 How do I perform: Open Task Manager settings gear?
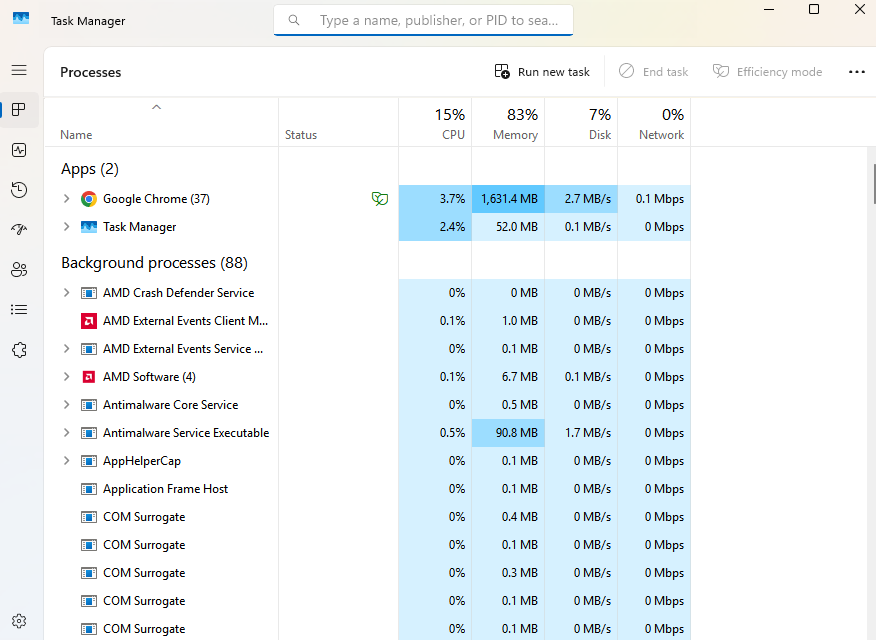pos(19,621)
